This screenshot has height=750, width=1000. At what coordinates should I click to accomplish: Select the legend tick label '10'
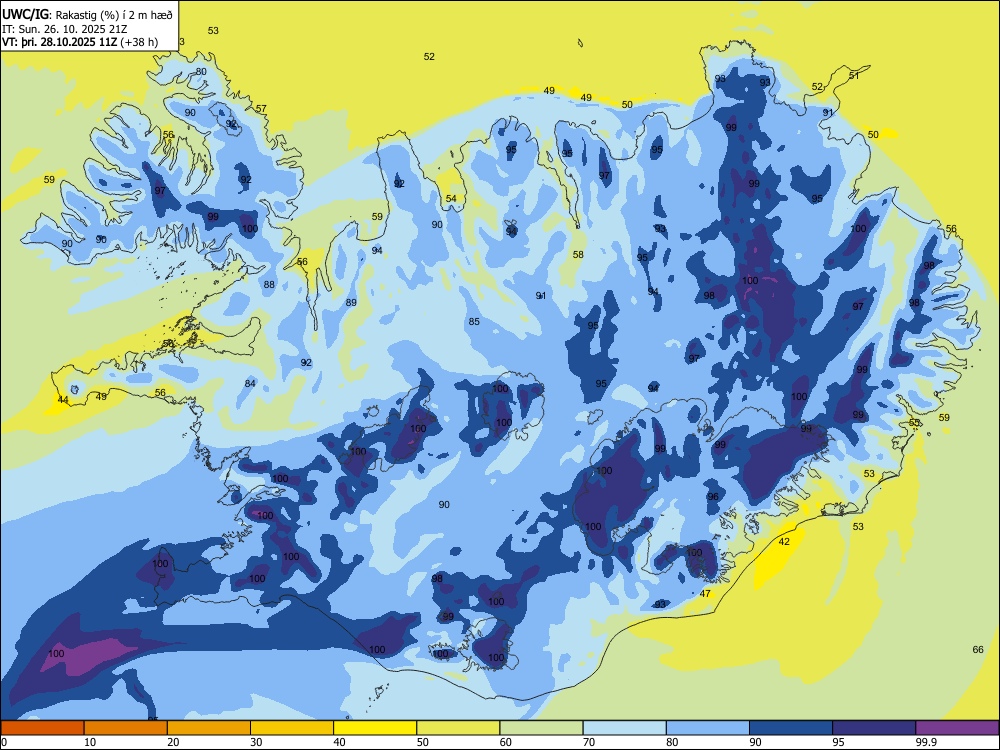tap(90, 742)
